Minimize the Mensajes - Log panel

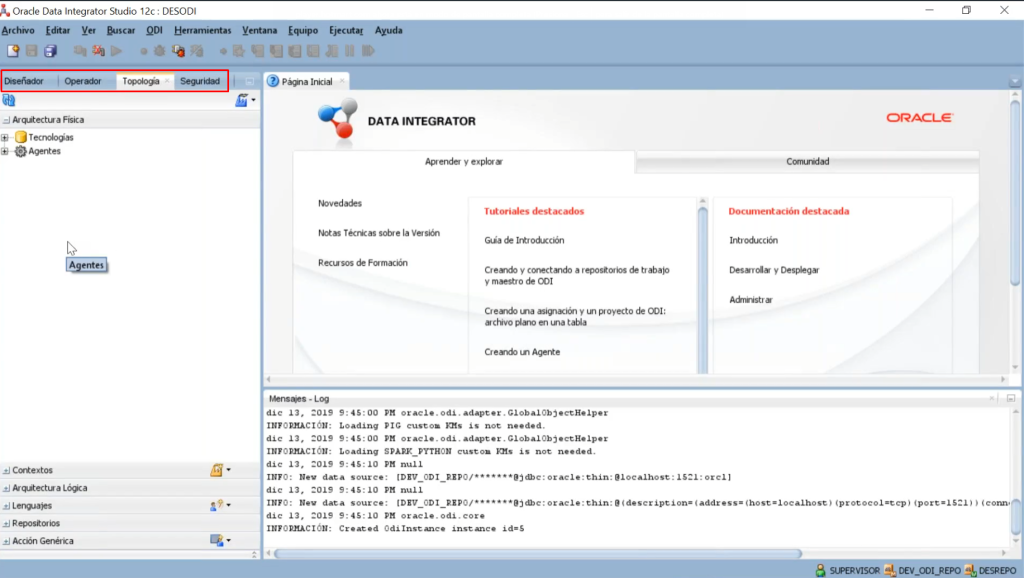click(1011, 398)
